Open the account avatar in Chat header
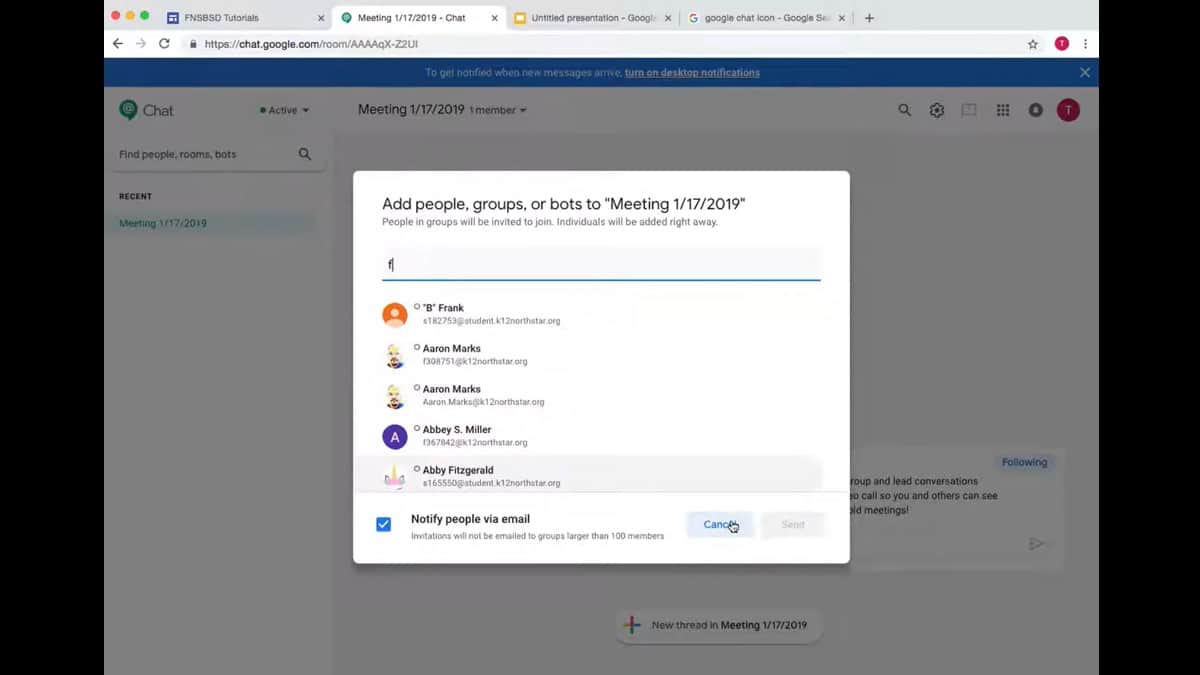Image resolution: width=1200 pixels, height=675 pixels. click(x=1068, y=110)
